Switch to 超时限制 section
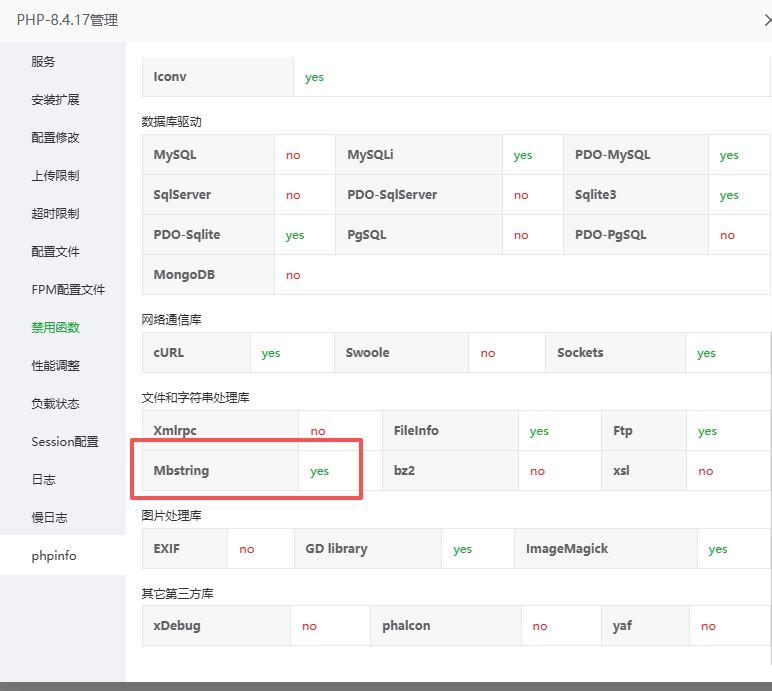The image size is (772, 691). [x=55, y=214]
